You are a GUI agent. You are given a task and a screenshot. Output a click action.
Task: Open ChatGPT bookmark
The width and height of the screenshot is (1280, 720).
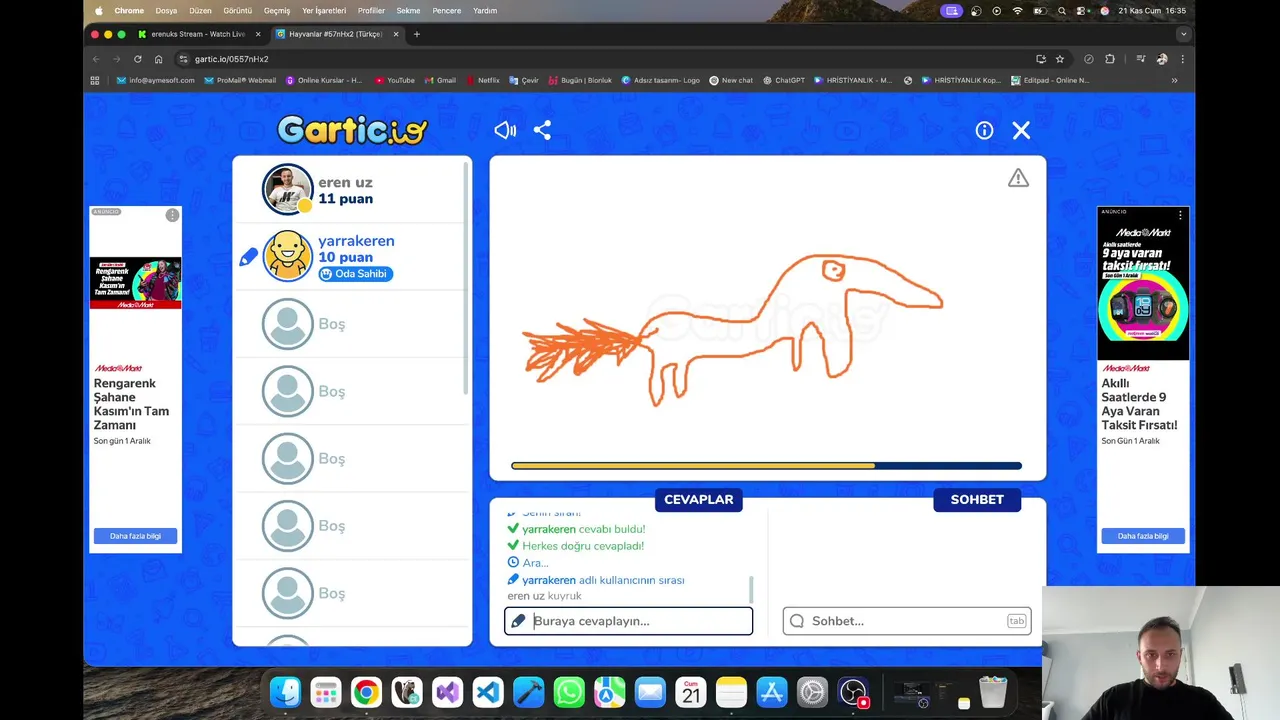click(x=783, y=80)
